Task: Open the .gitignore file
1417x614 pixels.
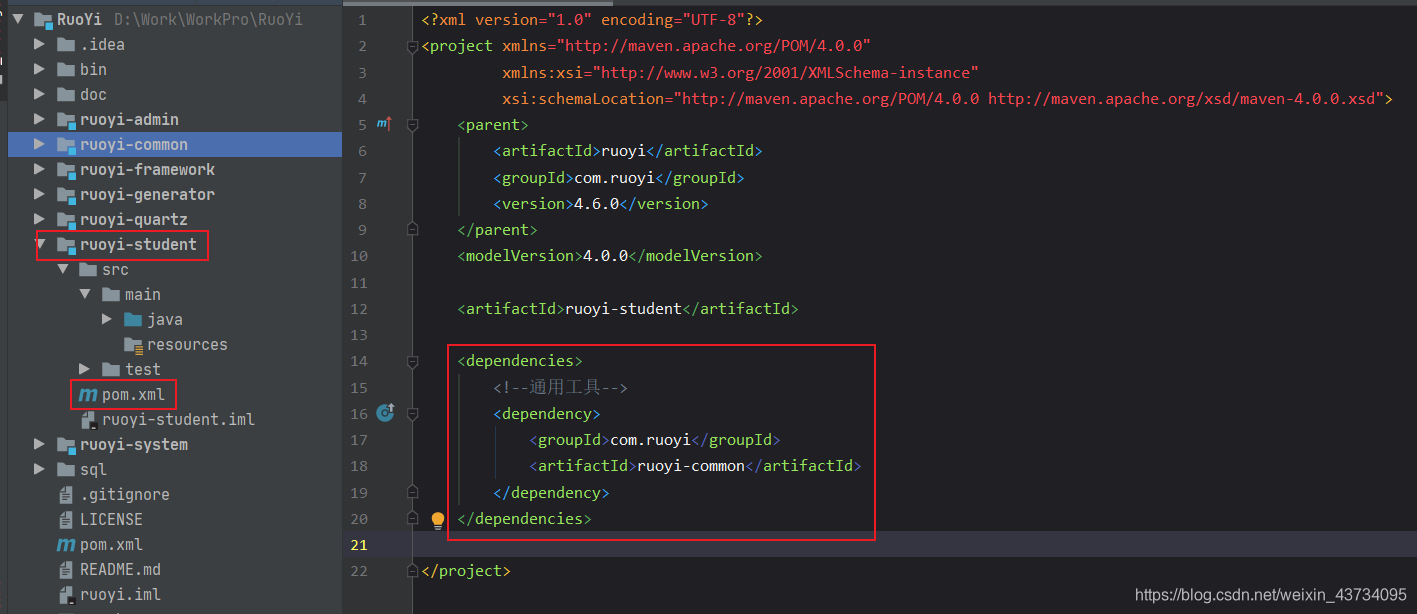Action: pyautogui.click(x=125, y=495)
